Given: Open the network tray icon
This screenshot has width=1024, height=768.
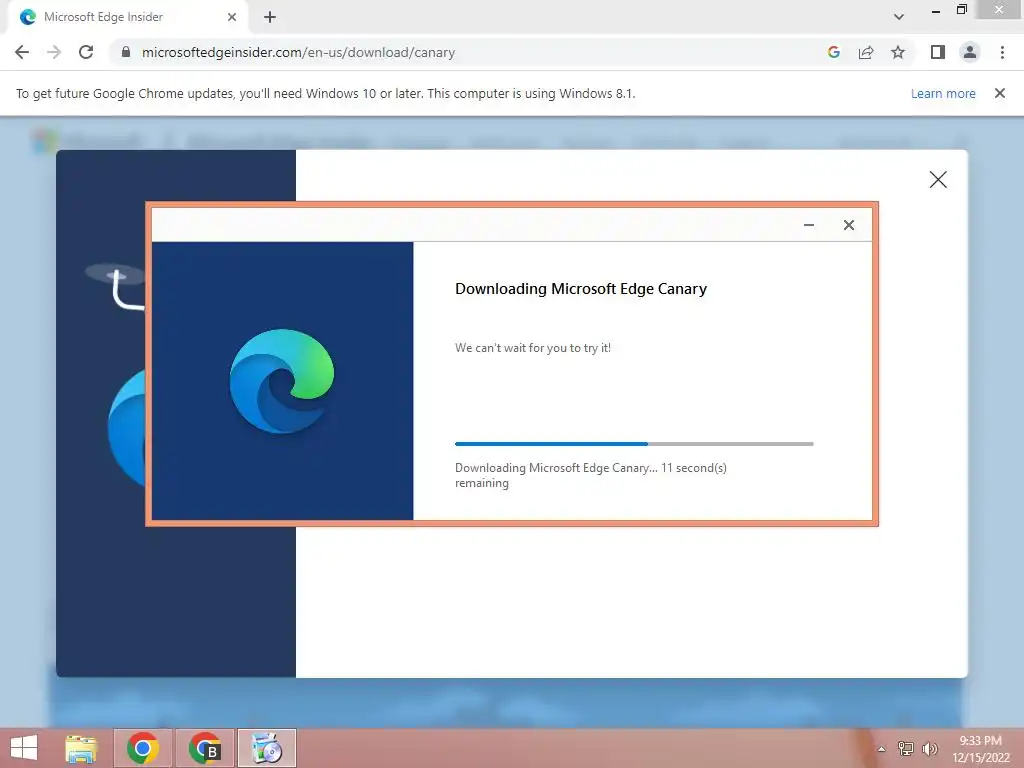Looking at the screenshot, I should click(x=906, y=748).
